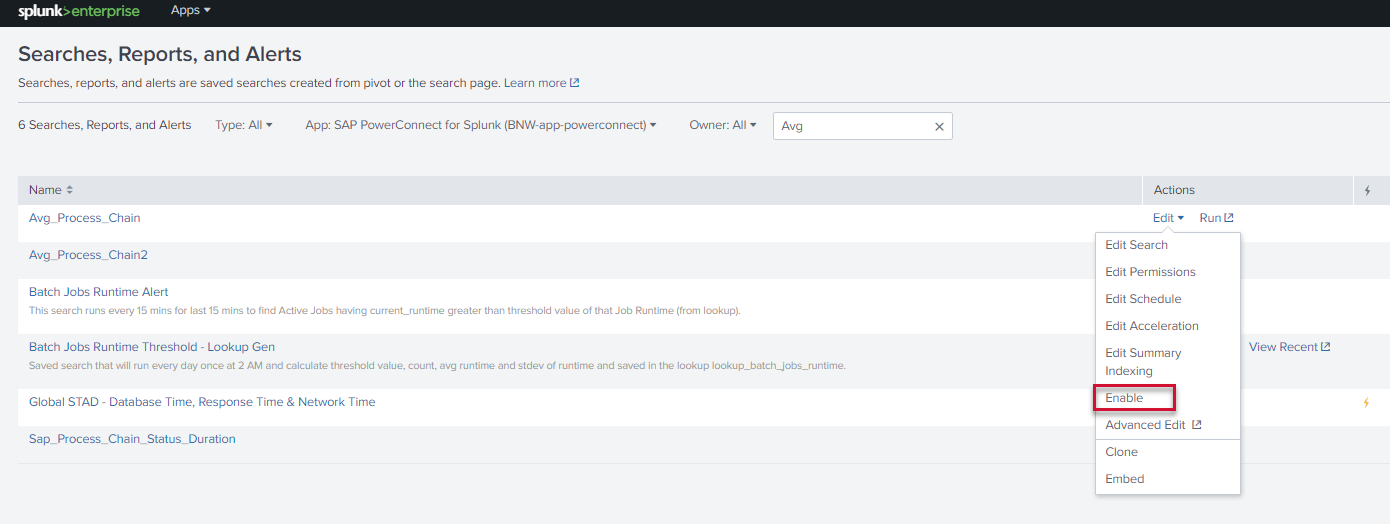Viewport: 1390px width, 524px height.
Task: Click Advanced Edit menu entry
Action: [x=1152, y=425]
